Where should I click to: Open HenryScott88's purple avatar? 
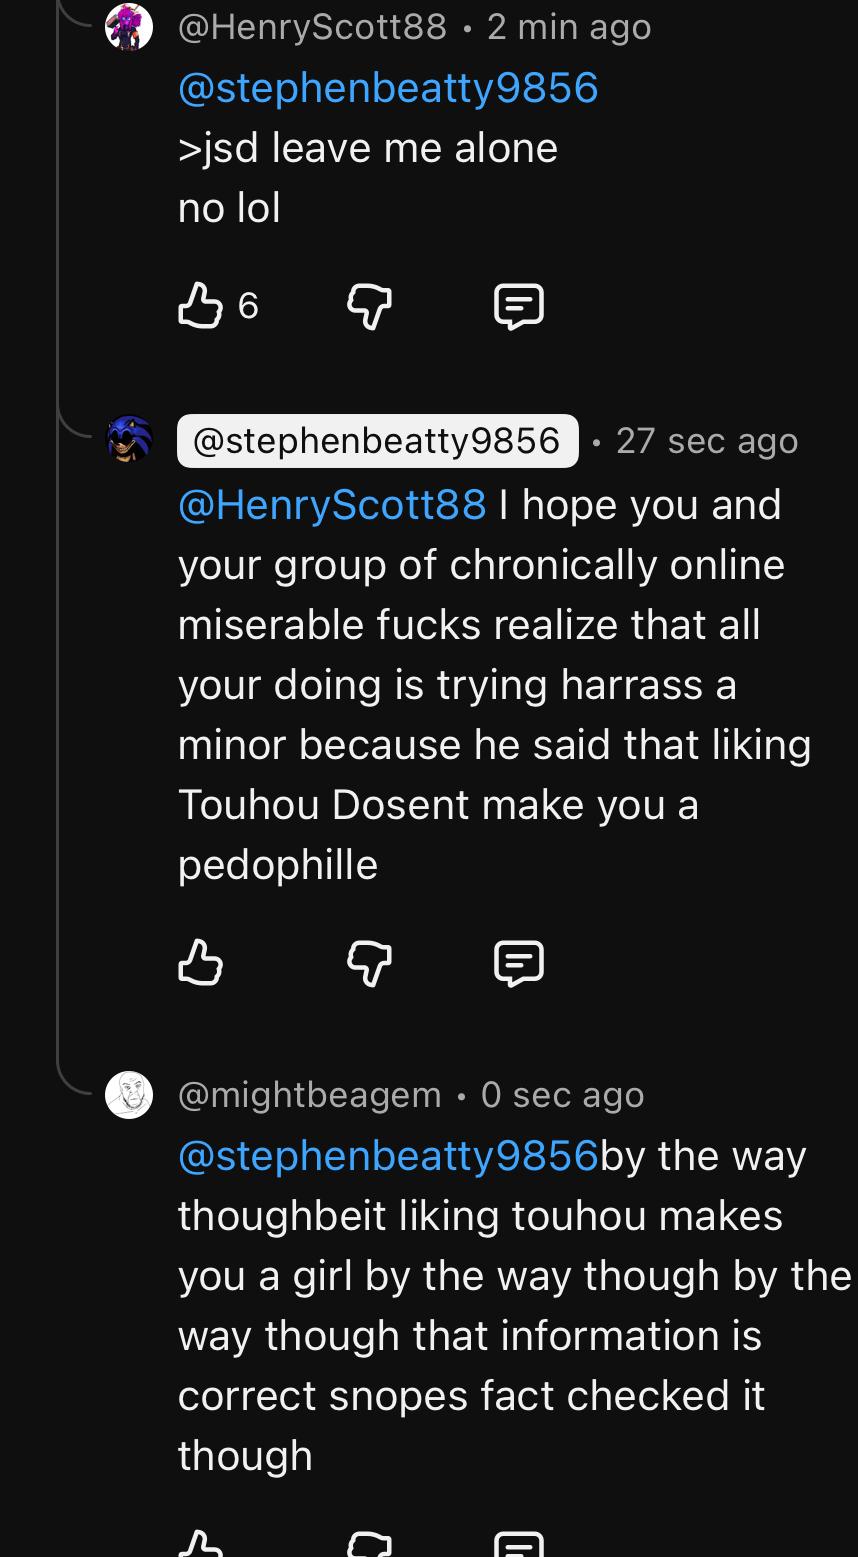129,27
